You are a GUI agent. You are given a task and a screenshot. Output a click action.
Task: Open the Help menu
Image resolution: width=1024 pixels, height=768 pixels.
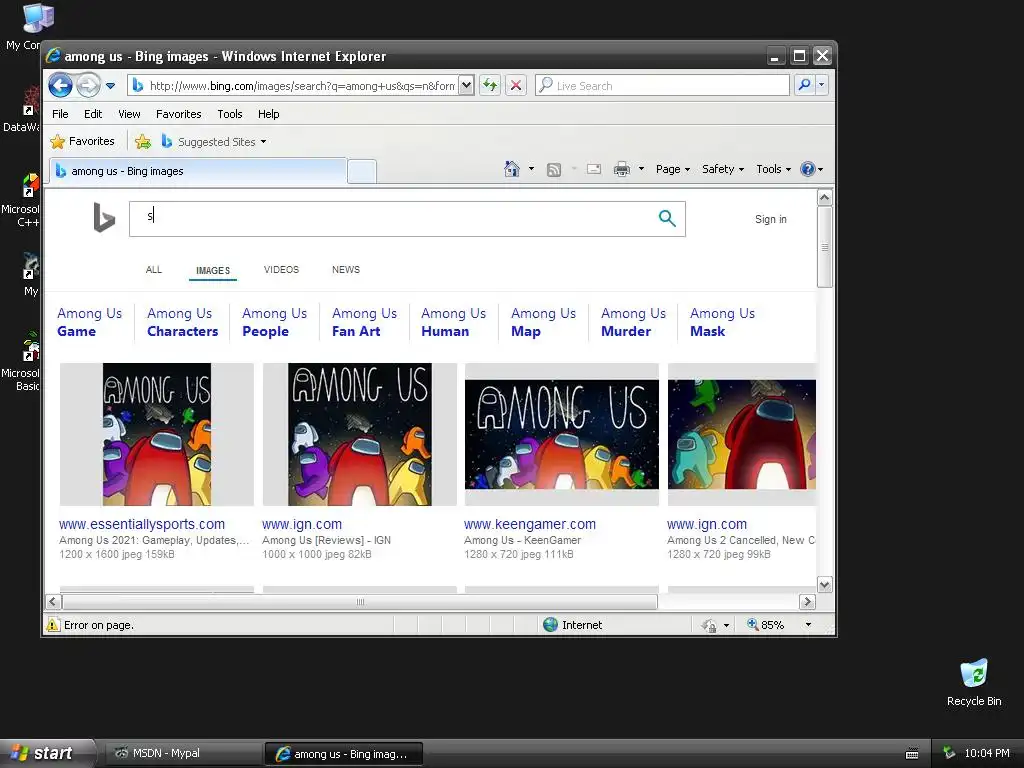point(268,114)
